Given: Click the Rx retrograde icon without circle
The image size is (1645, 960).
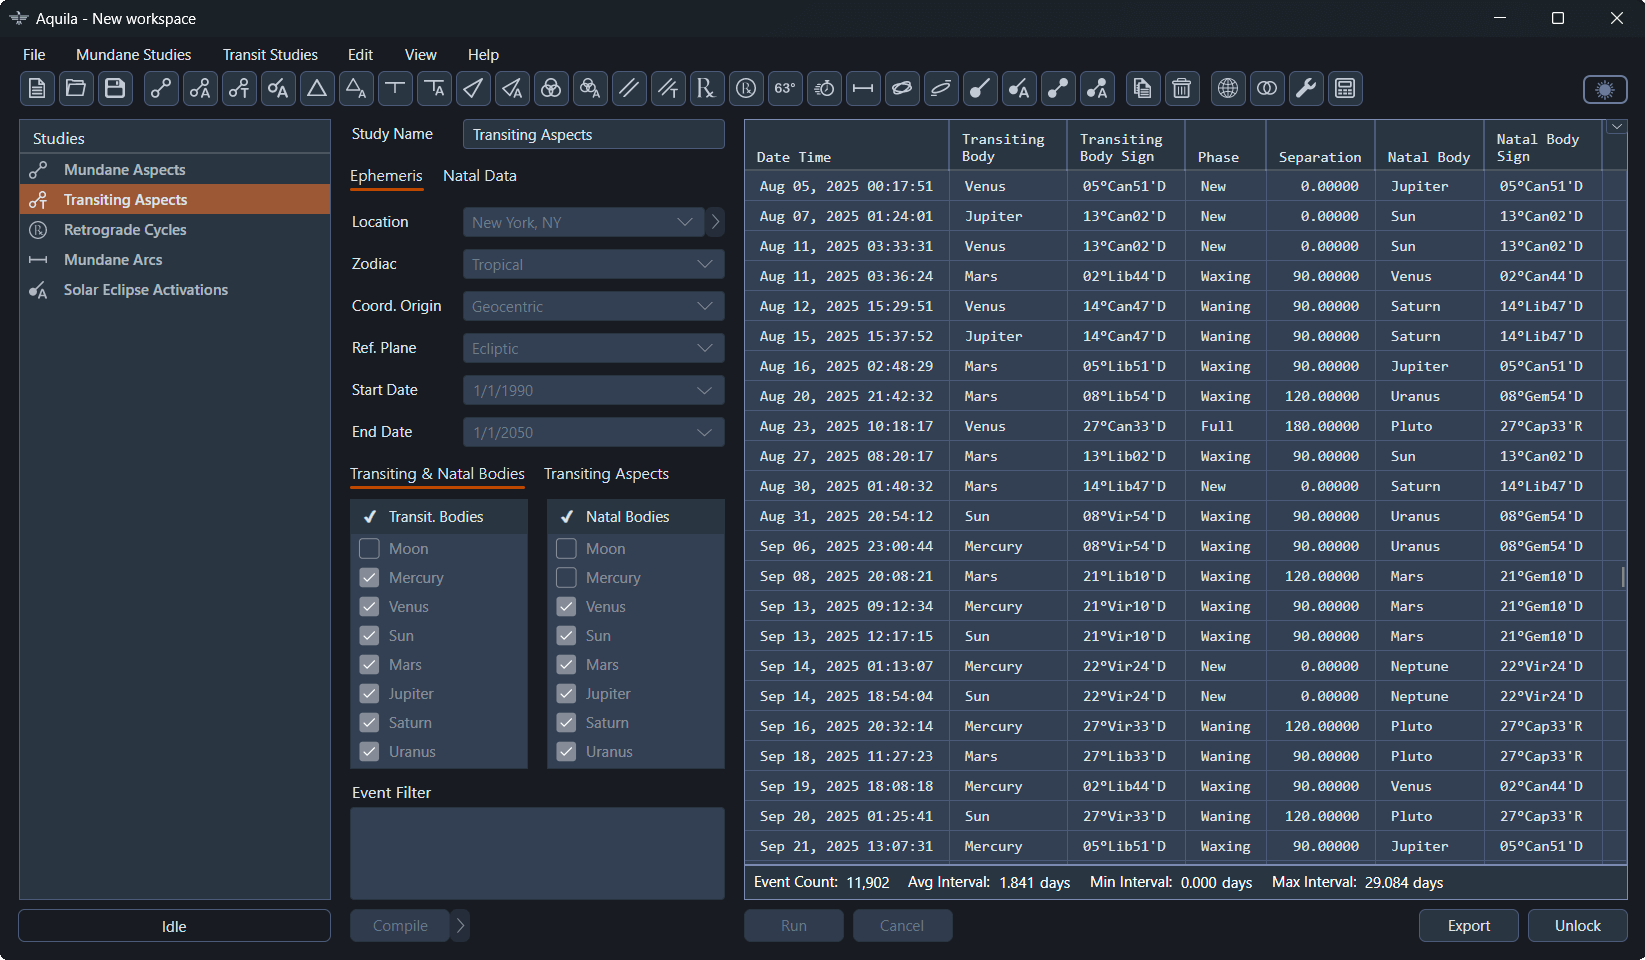Looking at the screenshot, I should 707,89.
